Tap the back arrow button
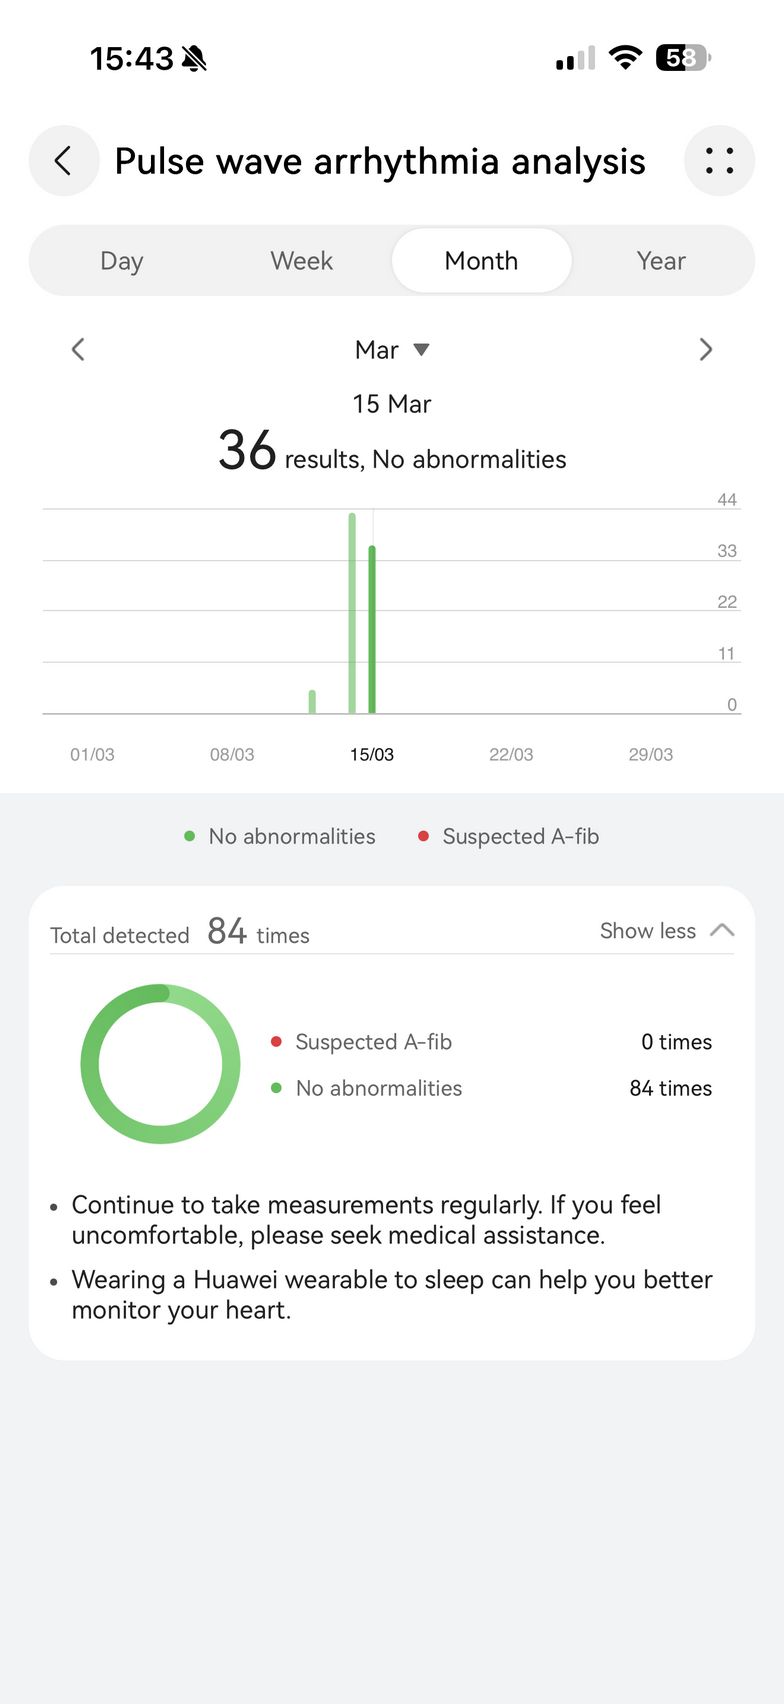 tap(63, 161)
